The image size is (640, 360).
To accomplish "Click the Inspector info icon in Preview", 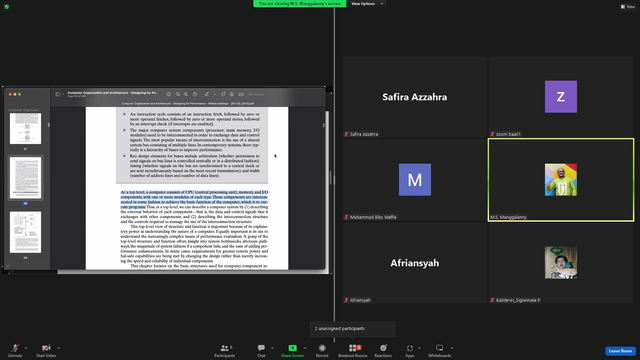I will click(x=168, y=94).
